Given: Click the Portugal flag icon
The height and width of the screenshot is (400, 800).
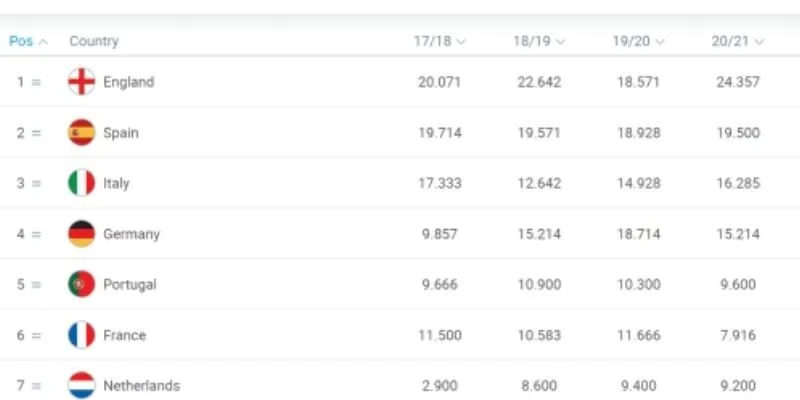Looking at the screenshot, I should (81, 284).
